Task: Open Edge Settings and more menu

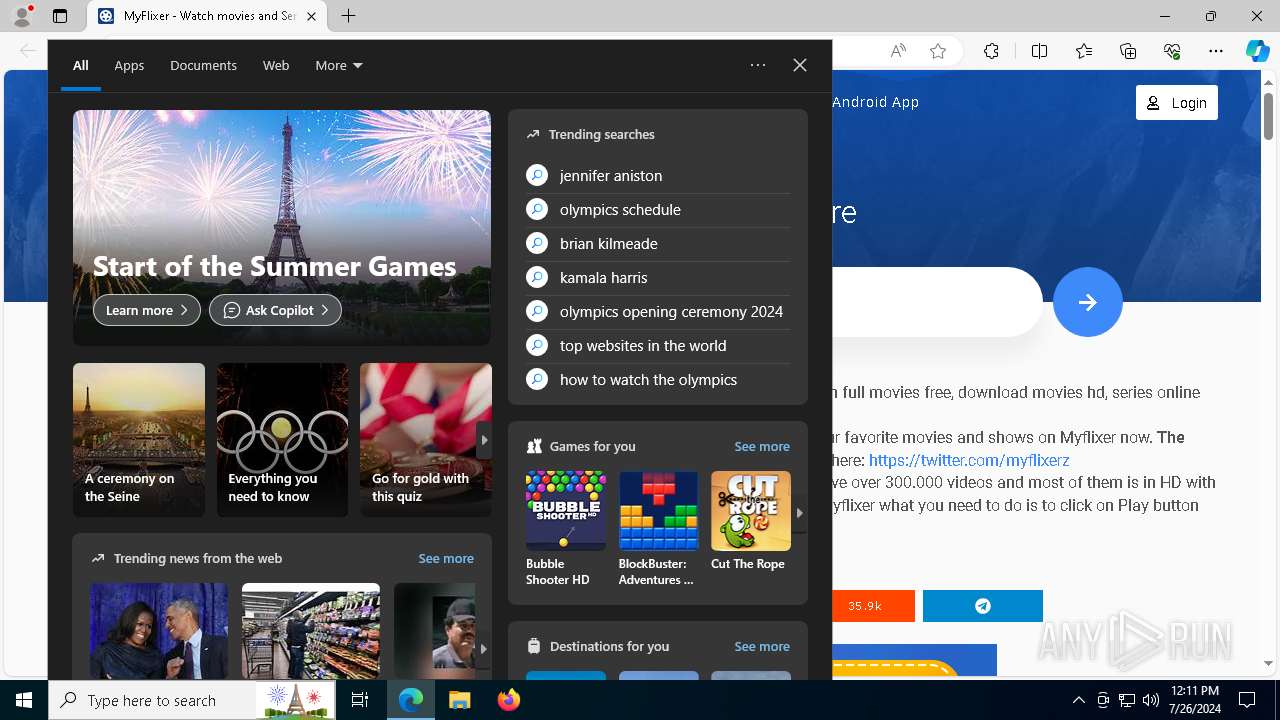Action: [1216, 51]
